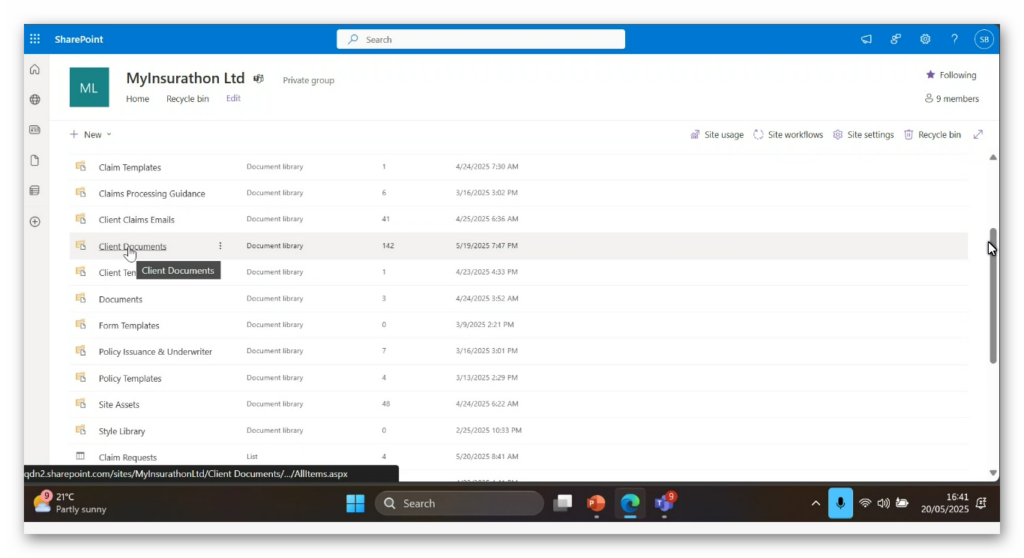Open My sites globe icon in sidebar
This screenshot has width=1024, height=558.
tap(35, 99)
